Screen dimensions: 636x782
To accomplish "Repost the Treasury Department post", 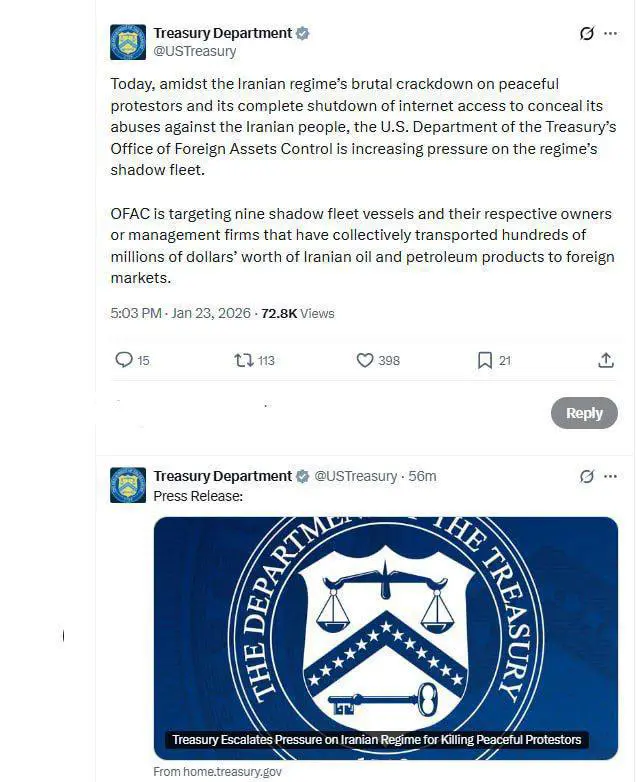I will (243, 360).
